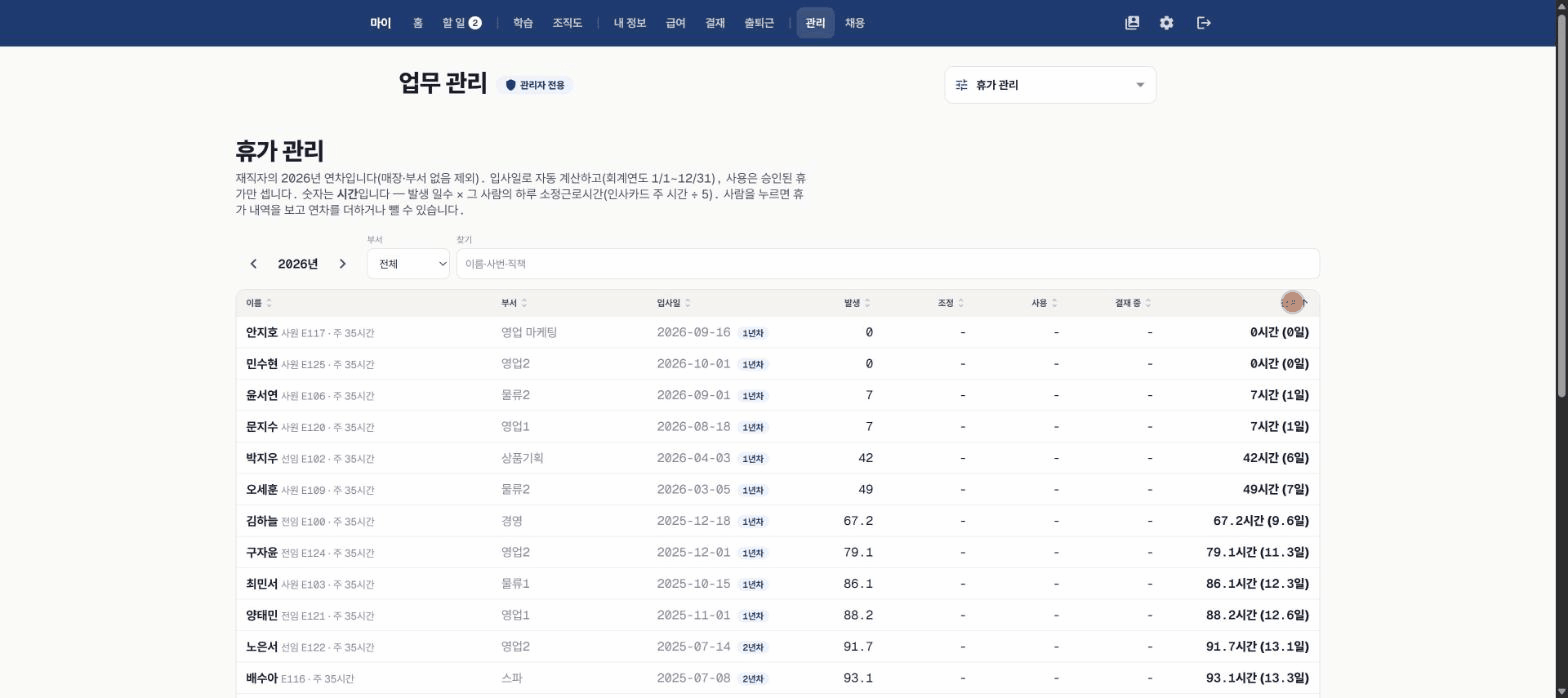This screenshot has height=698, width=1568.
Task: Open settings via the gear icon
Action: tap(1166, 23)
